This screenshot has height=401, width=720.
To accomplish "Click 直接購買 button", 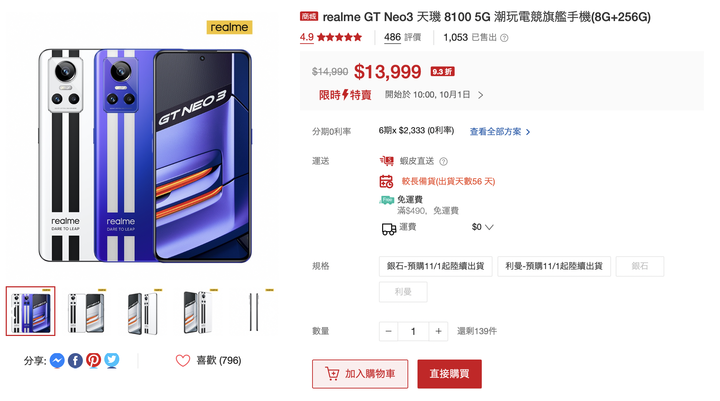I will [x=450, y=374].
